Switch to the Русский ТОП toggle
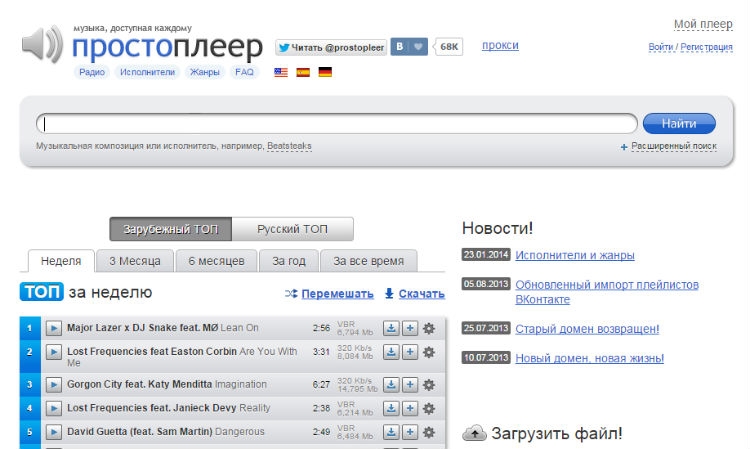The width and height of the screenshot is (750, 449). click(293, 229)
